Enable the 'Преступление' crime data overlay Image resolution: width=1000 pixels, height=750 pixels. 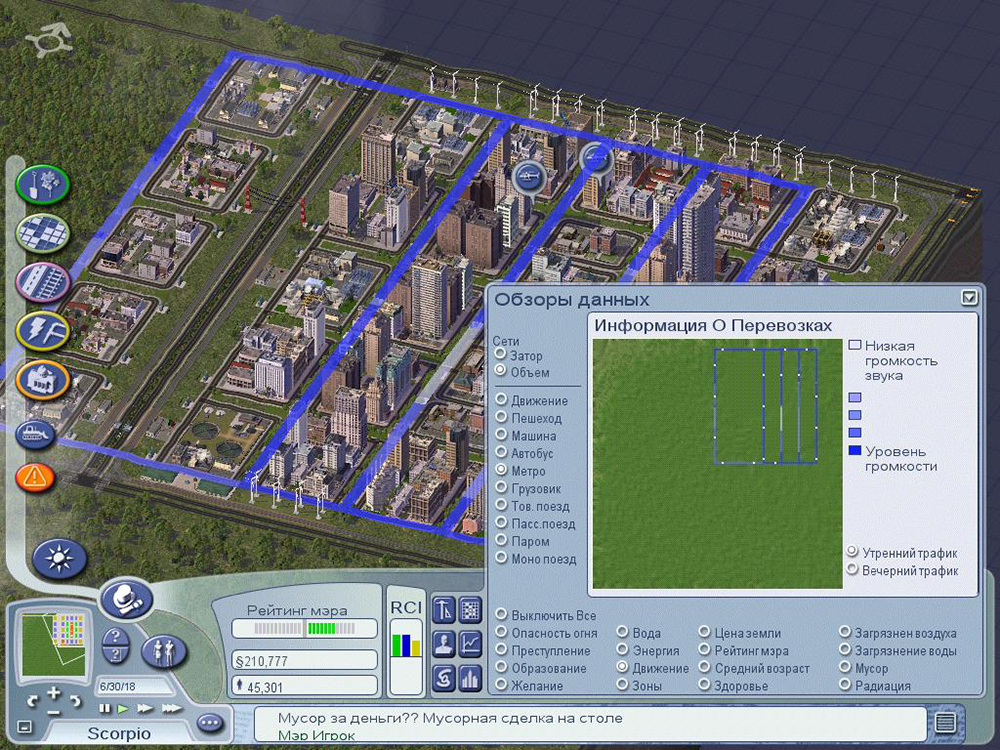click(x=500, y=651)
